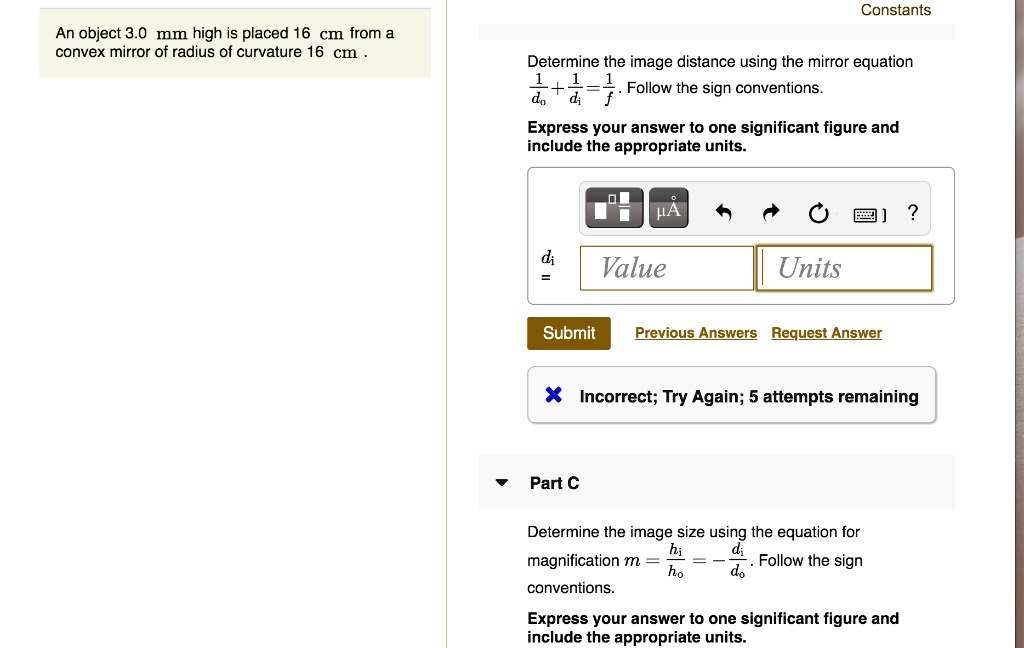The width and height of the screenshot is (1024, 648).
Task: Click the Part C section header
Action: click(x=553, y=483)
